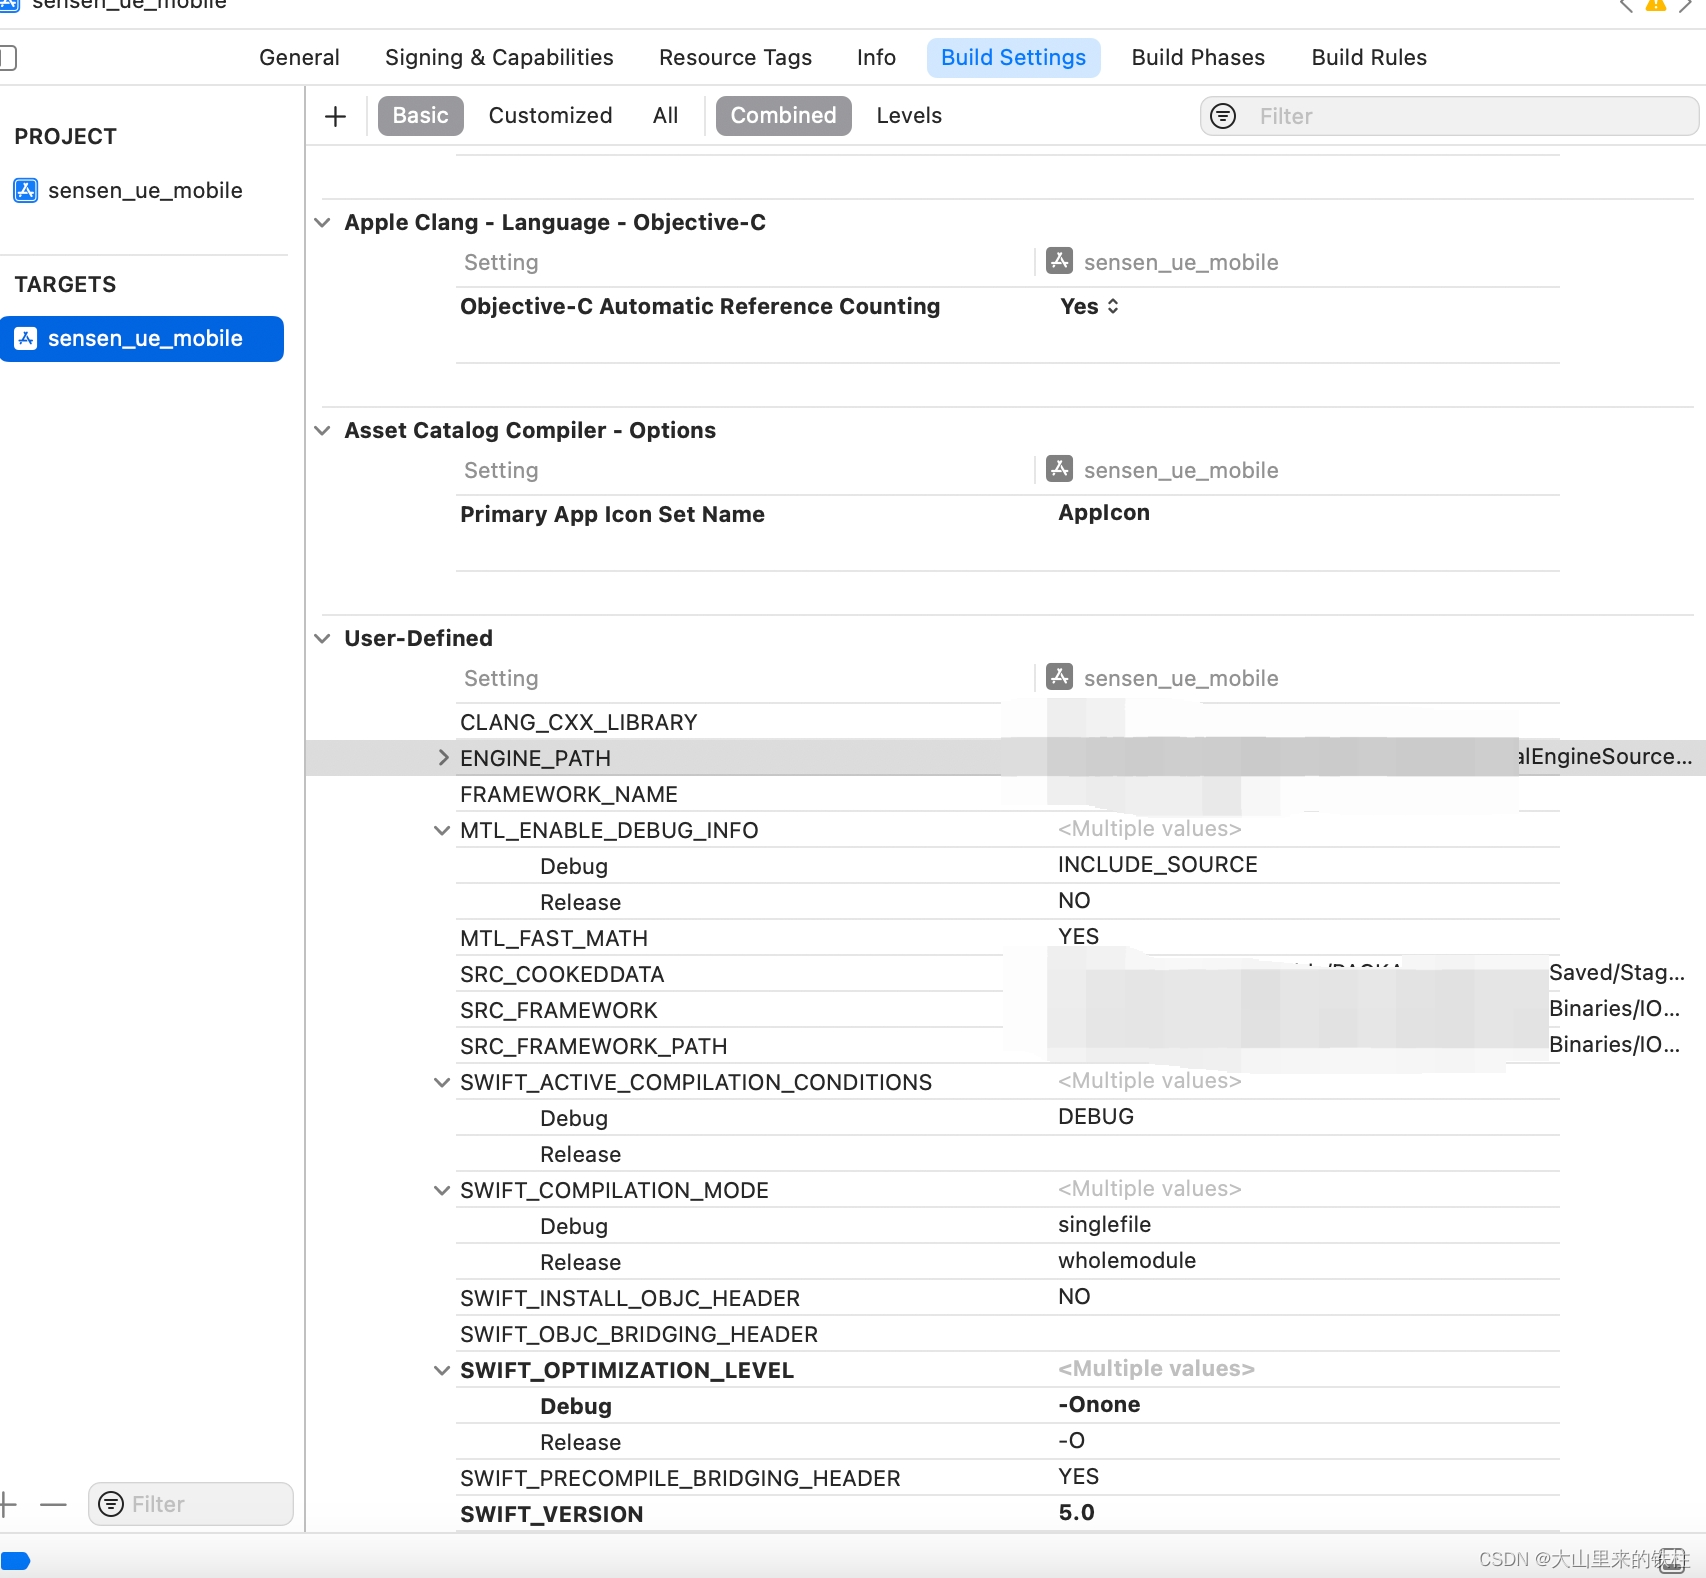Select the Combined view mode
The height and width of the screenshot is (1578, 1706).
[x=783, y=116]
